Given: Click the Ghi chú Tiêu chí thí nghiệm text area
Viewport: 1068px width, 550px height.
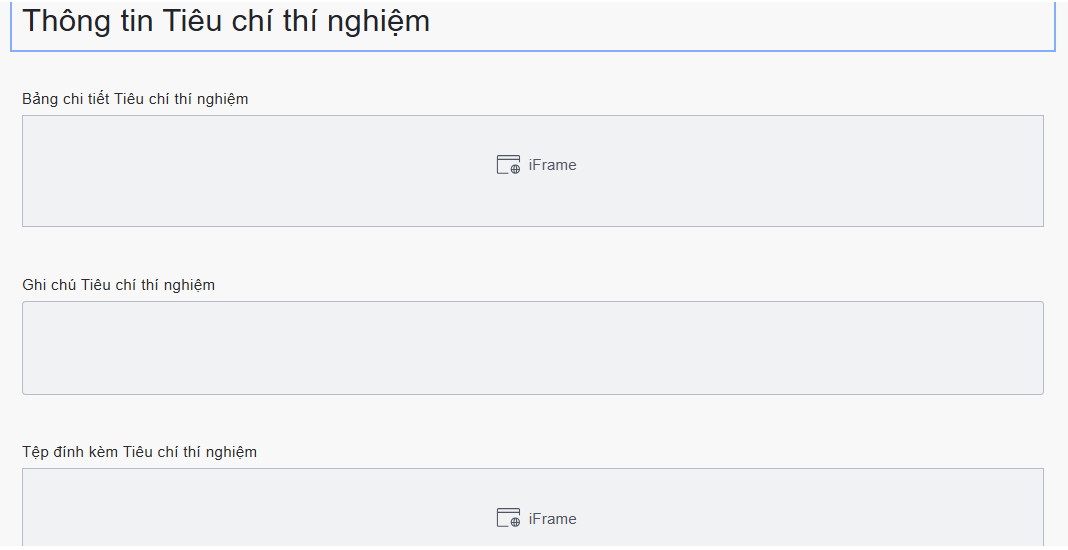Looking at the screenshot, I should click(532, 348).
